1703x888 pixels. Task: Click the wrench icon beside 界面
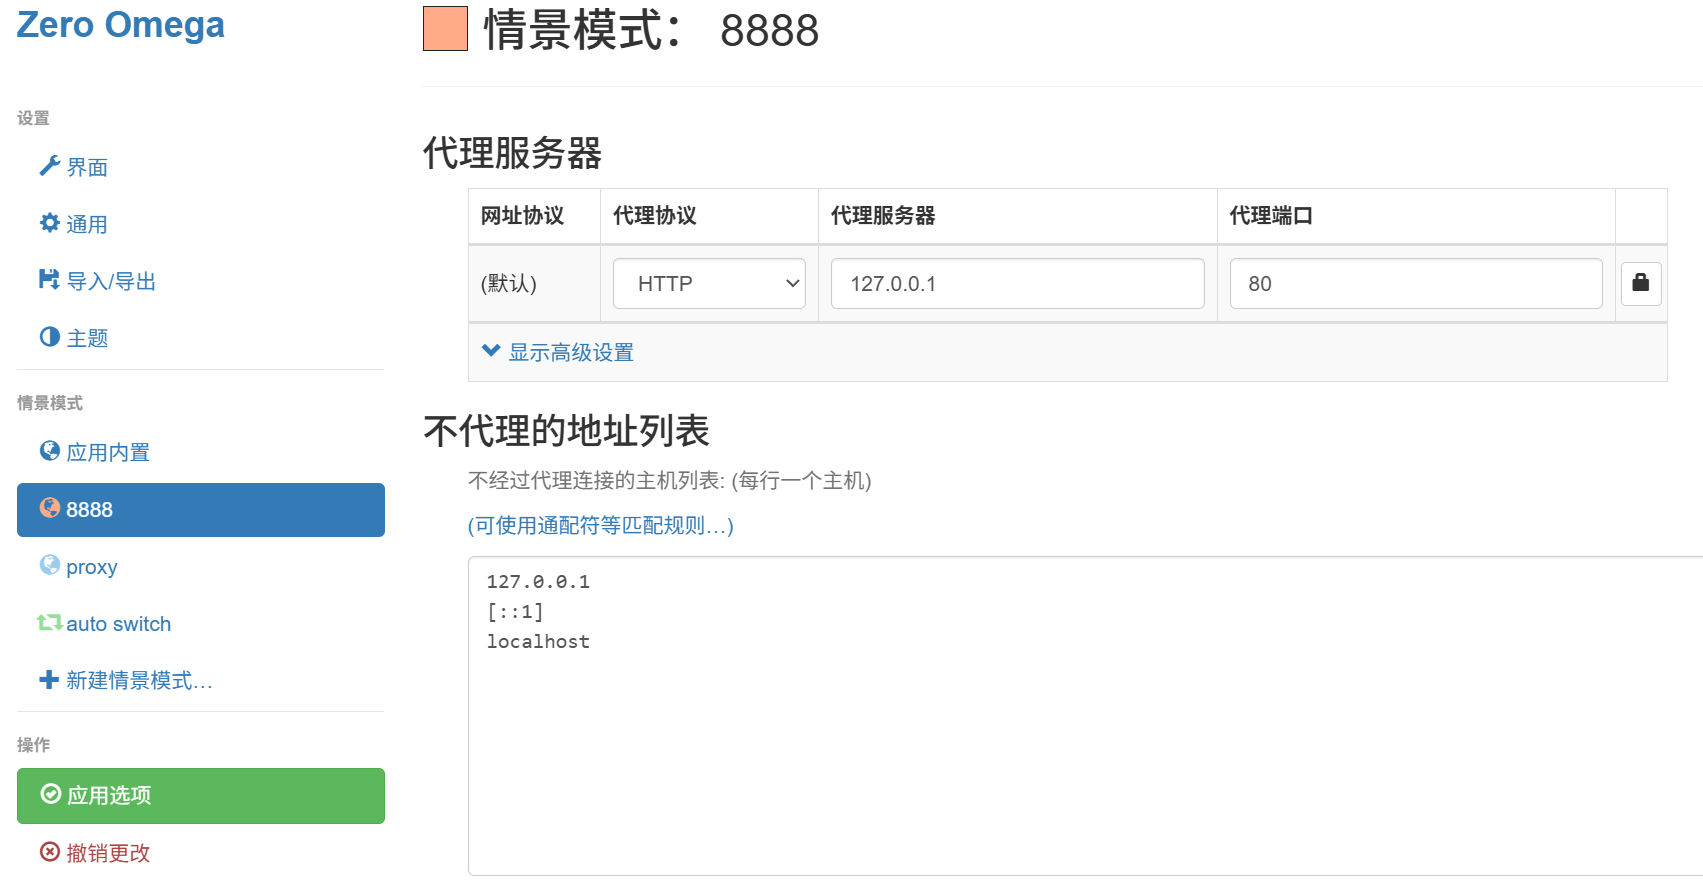[x=50, y=166]
